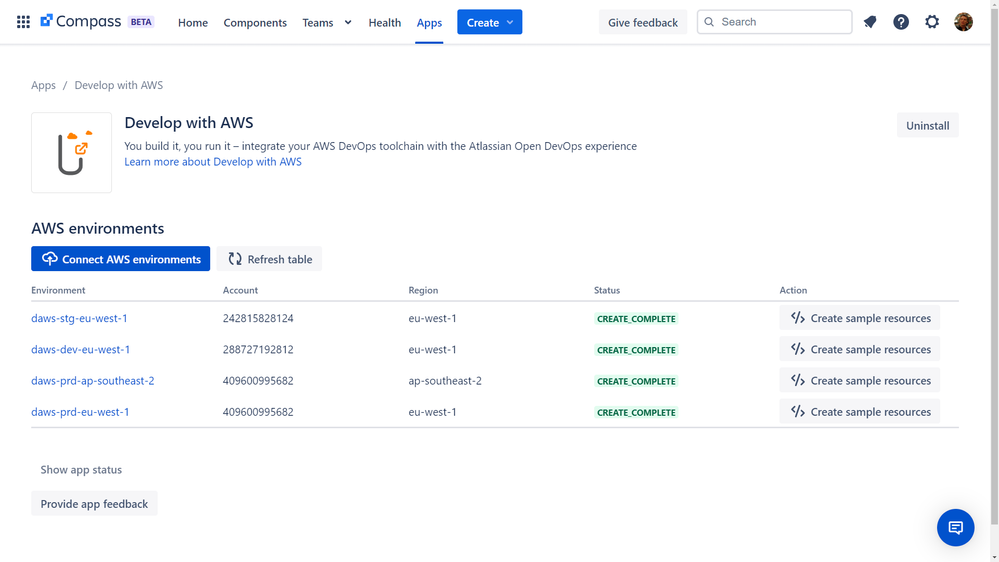Screen dimensions: 999x562
Task: Expand the Teams dropdown chevron
Action: click(x=348, y=22)
